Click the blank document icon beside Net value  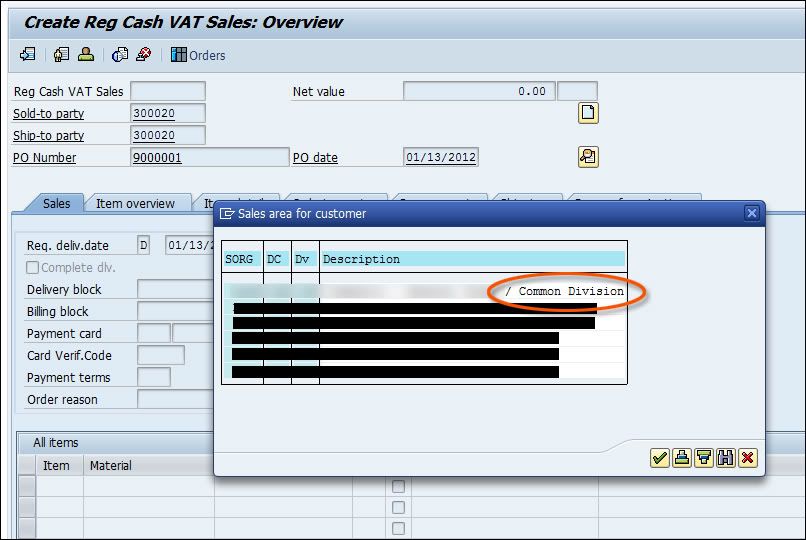click(x=588, y=113)
